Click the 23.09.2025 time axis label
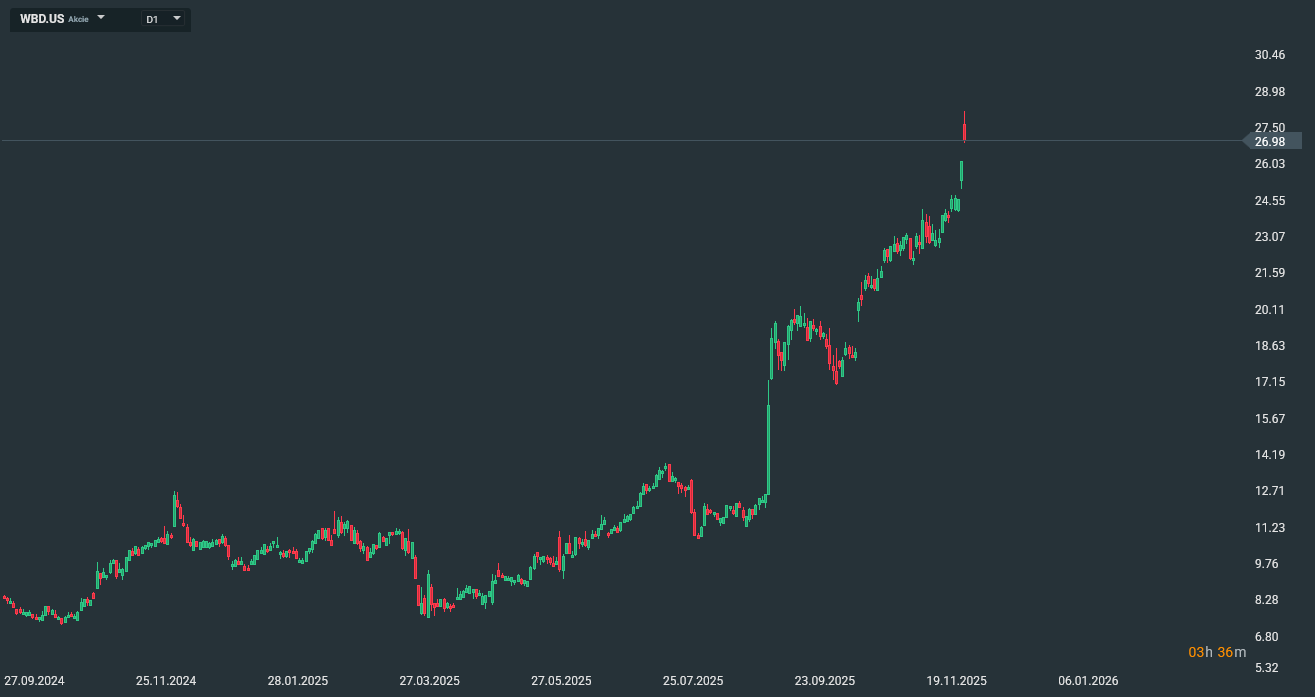The height and width of the screenshot is (697, 1315). tap(825, 681)
